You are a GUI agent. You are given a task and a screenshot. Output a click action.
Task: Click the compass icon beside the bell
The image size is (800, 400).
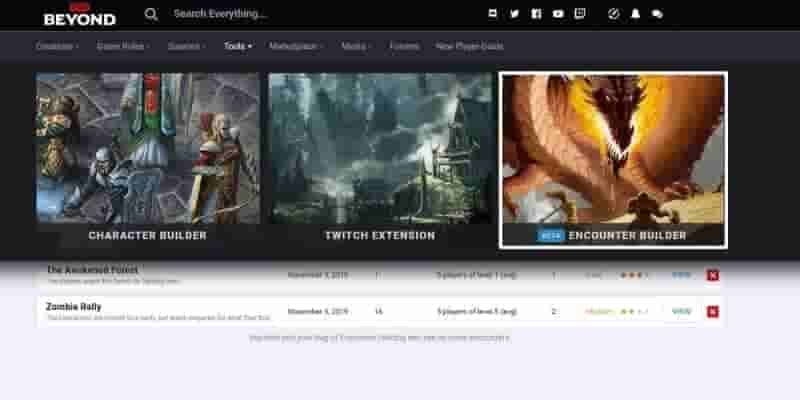[614, 14]
